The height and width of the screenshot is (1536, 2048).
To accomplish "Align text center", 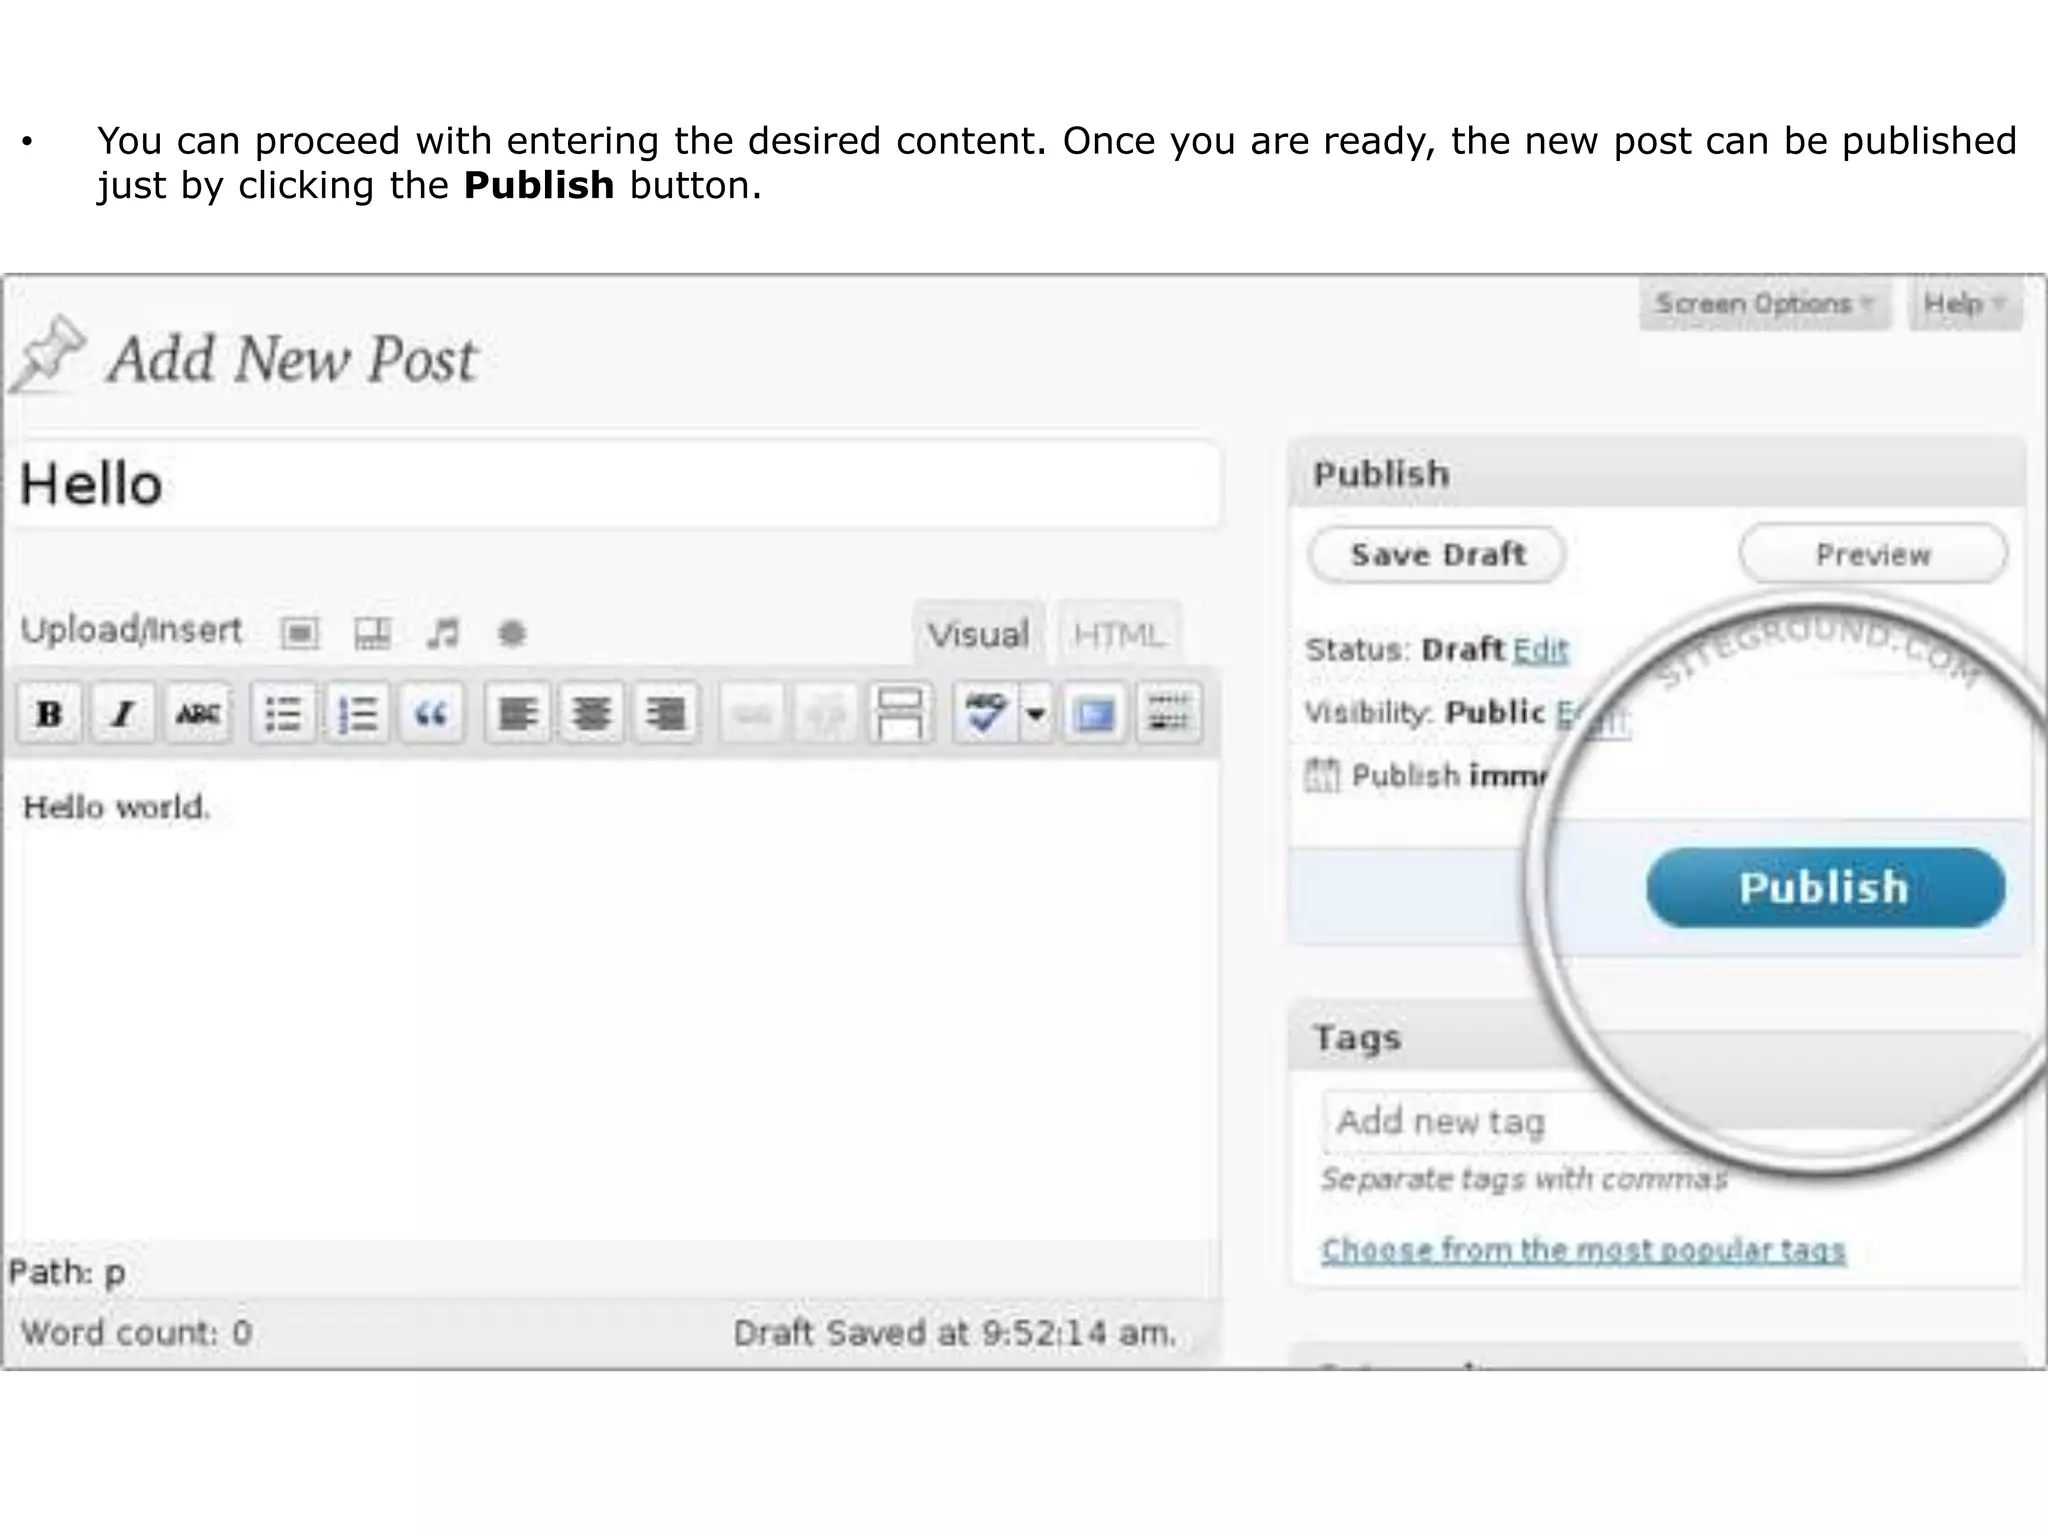I will [591, 713].
